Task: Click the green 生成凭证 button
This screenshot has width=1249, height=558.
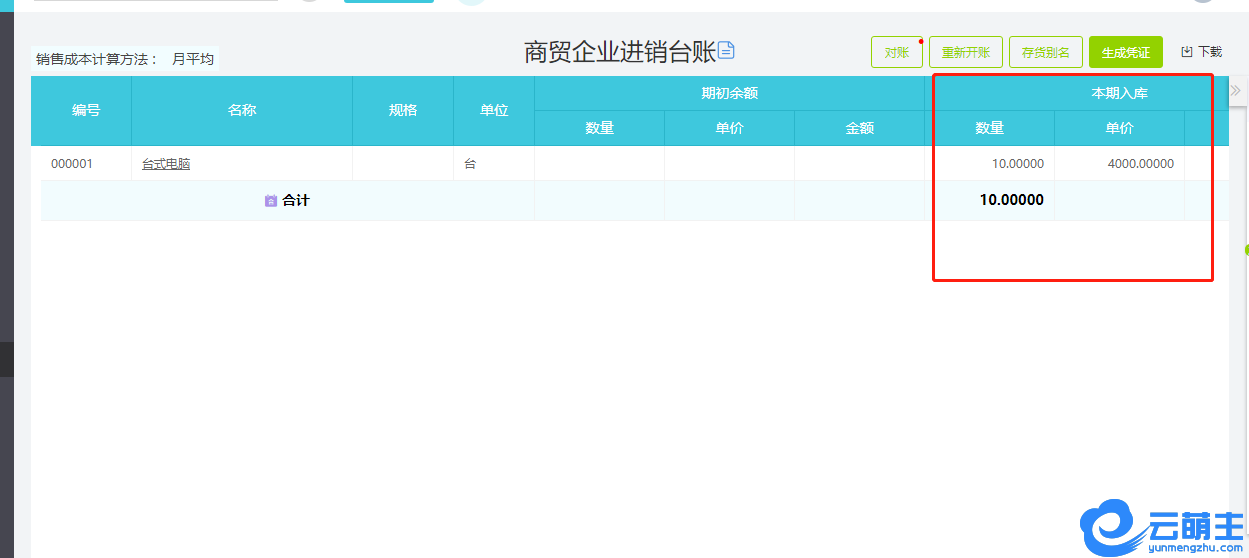Action: [1125, 52]
